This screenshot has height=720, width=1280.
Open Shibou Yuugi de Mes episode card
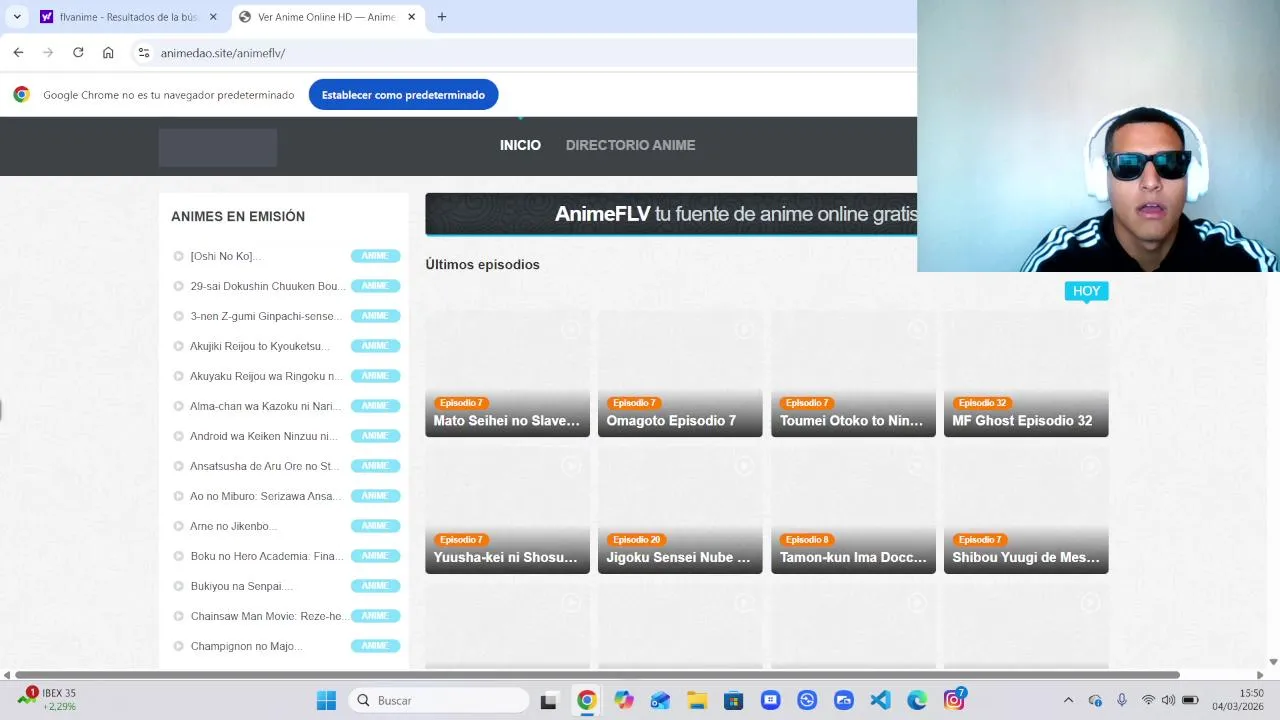(x=1026, y=510)
